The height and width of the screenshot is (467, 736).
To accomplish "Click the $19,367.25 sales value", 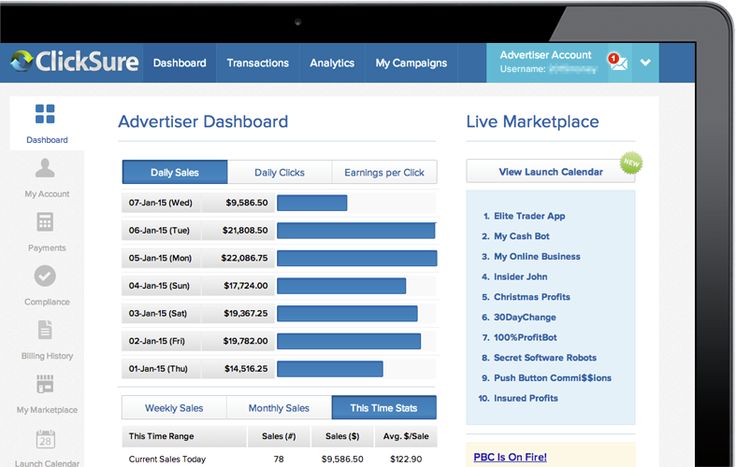I will [x=245, y=313].
